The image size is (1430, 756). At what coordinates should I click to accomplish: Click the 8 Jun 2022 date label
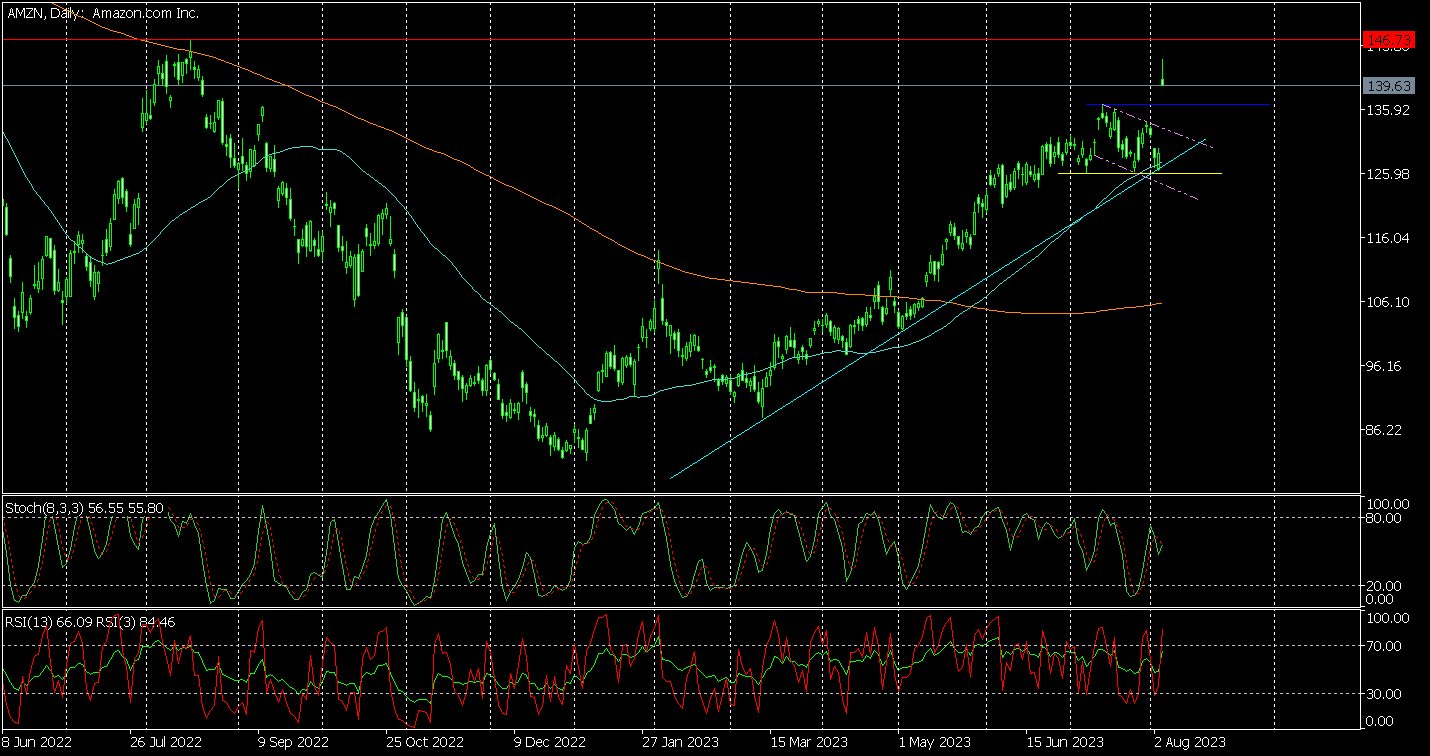pos(35,742)
